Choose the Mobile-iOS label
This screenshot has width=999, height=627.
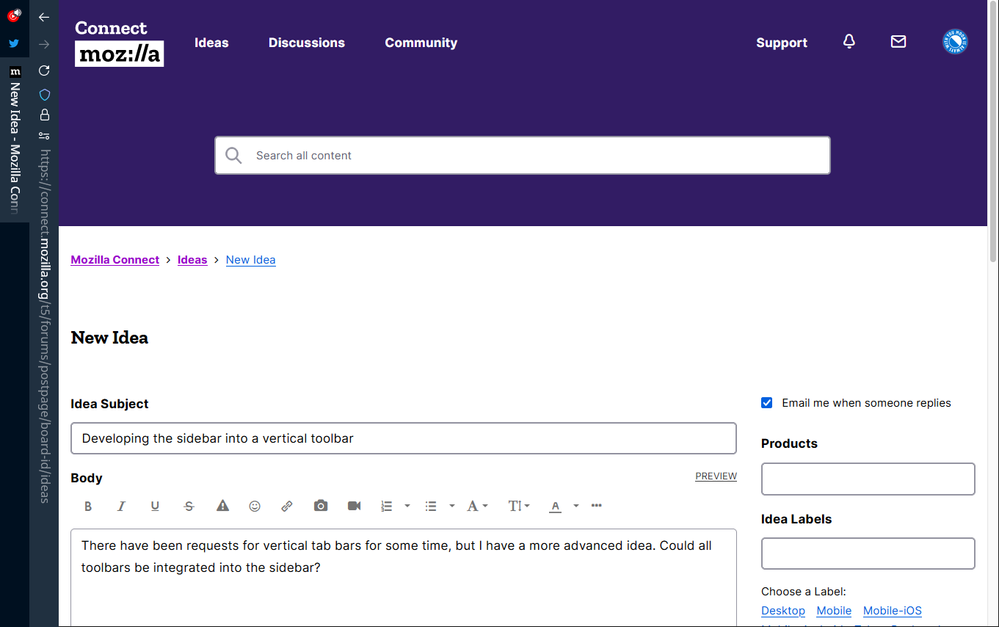coord(893,610)
